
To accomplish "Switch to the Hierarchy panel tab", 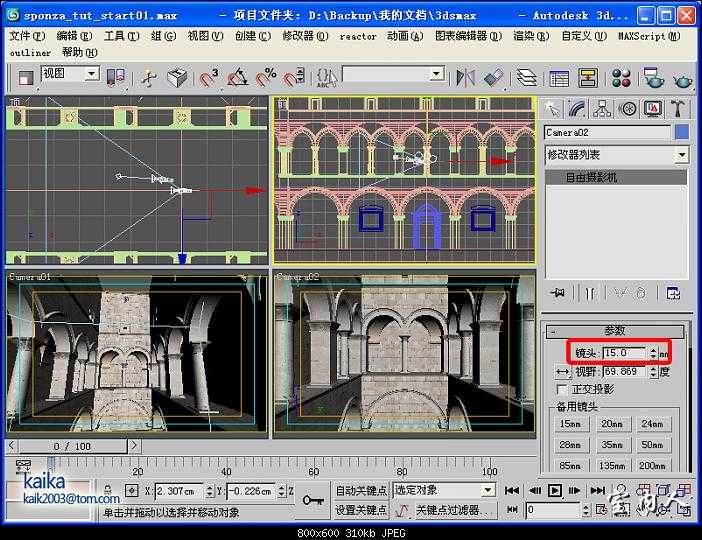I will pos(602,109).
